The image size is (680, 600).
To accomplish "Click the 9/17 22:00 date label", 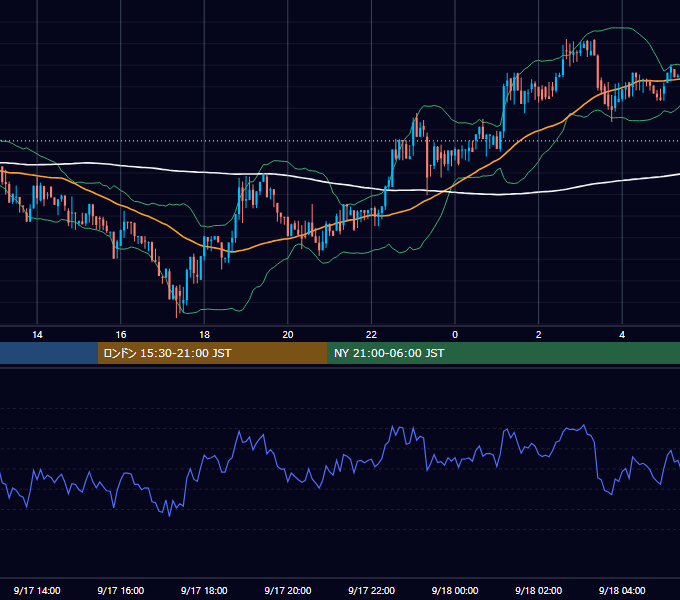I will click(372, 590).
